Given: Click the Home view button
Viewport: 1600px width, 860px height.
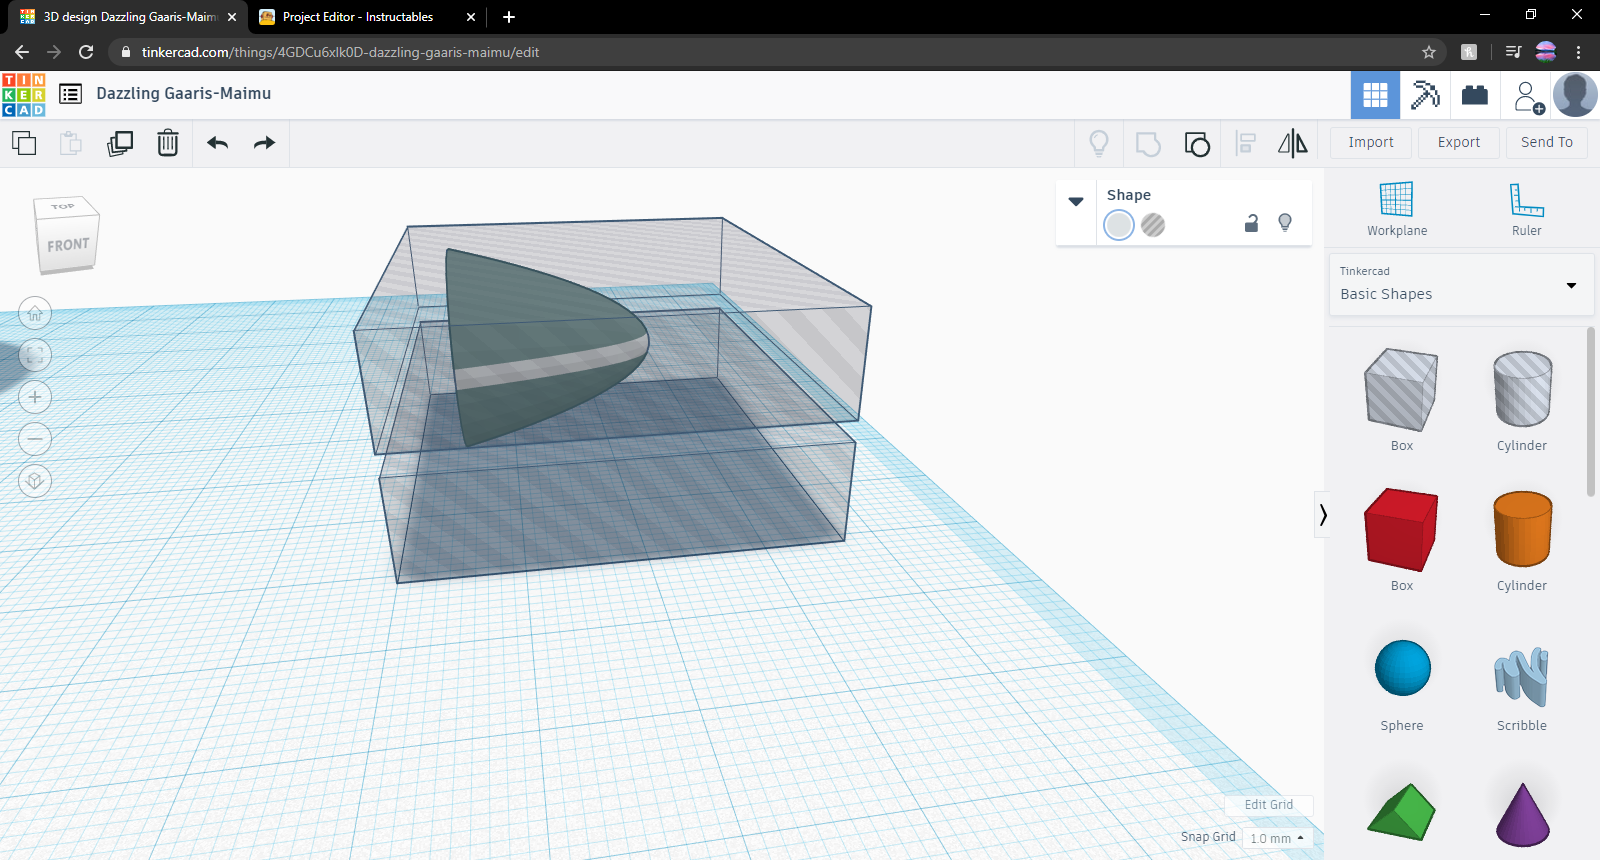Looking at the screenshot, I should point(35,313).
